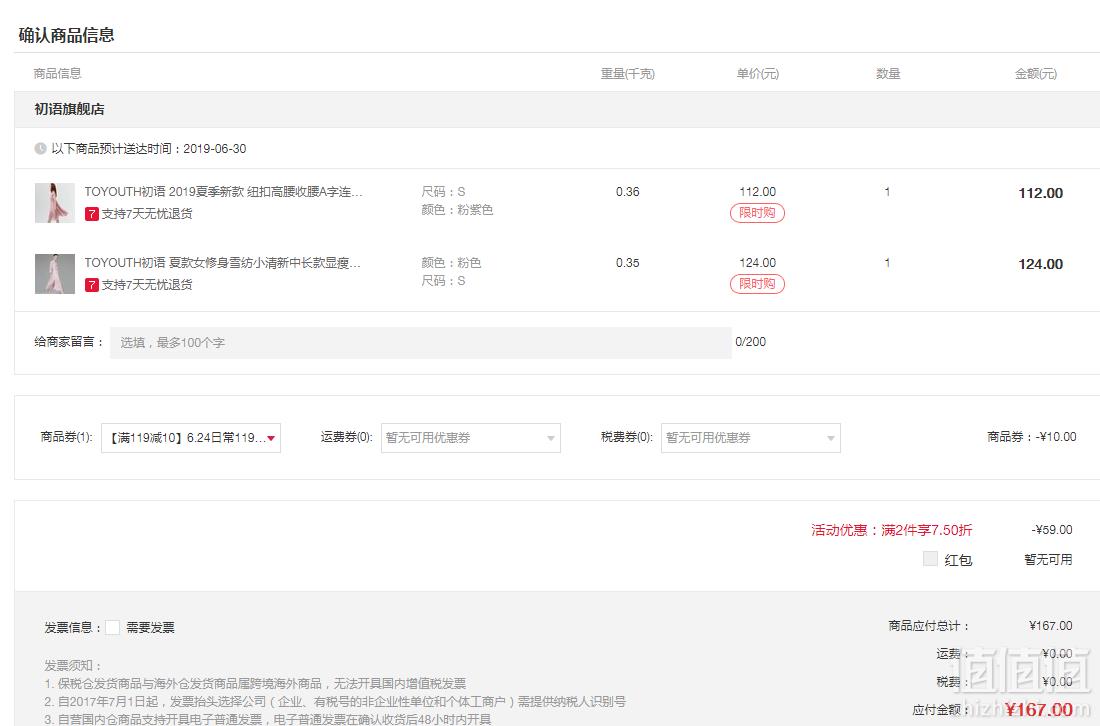Click the 应付金额 total ¥167.00

[x=1038, y=710]
